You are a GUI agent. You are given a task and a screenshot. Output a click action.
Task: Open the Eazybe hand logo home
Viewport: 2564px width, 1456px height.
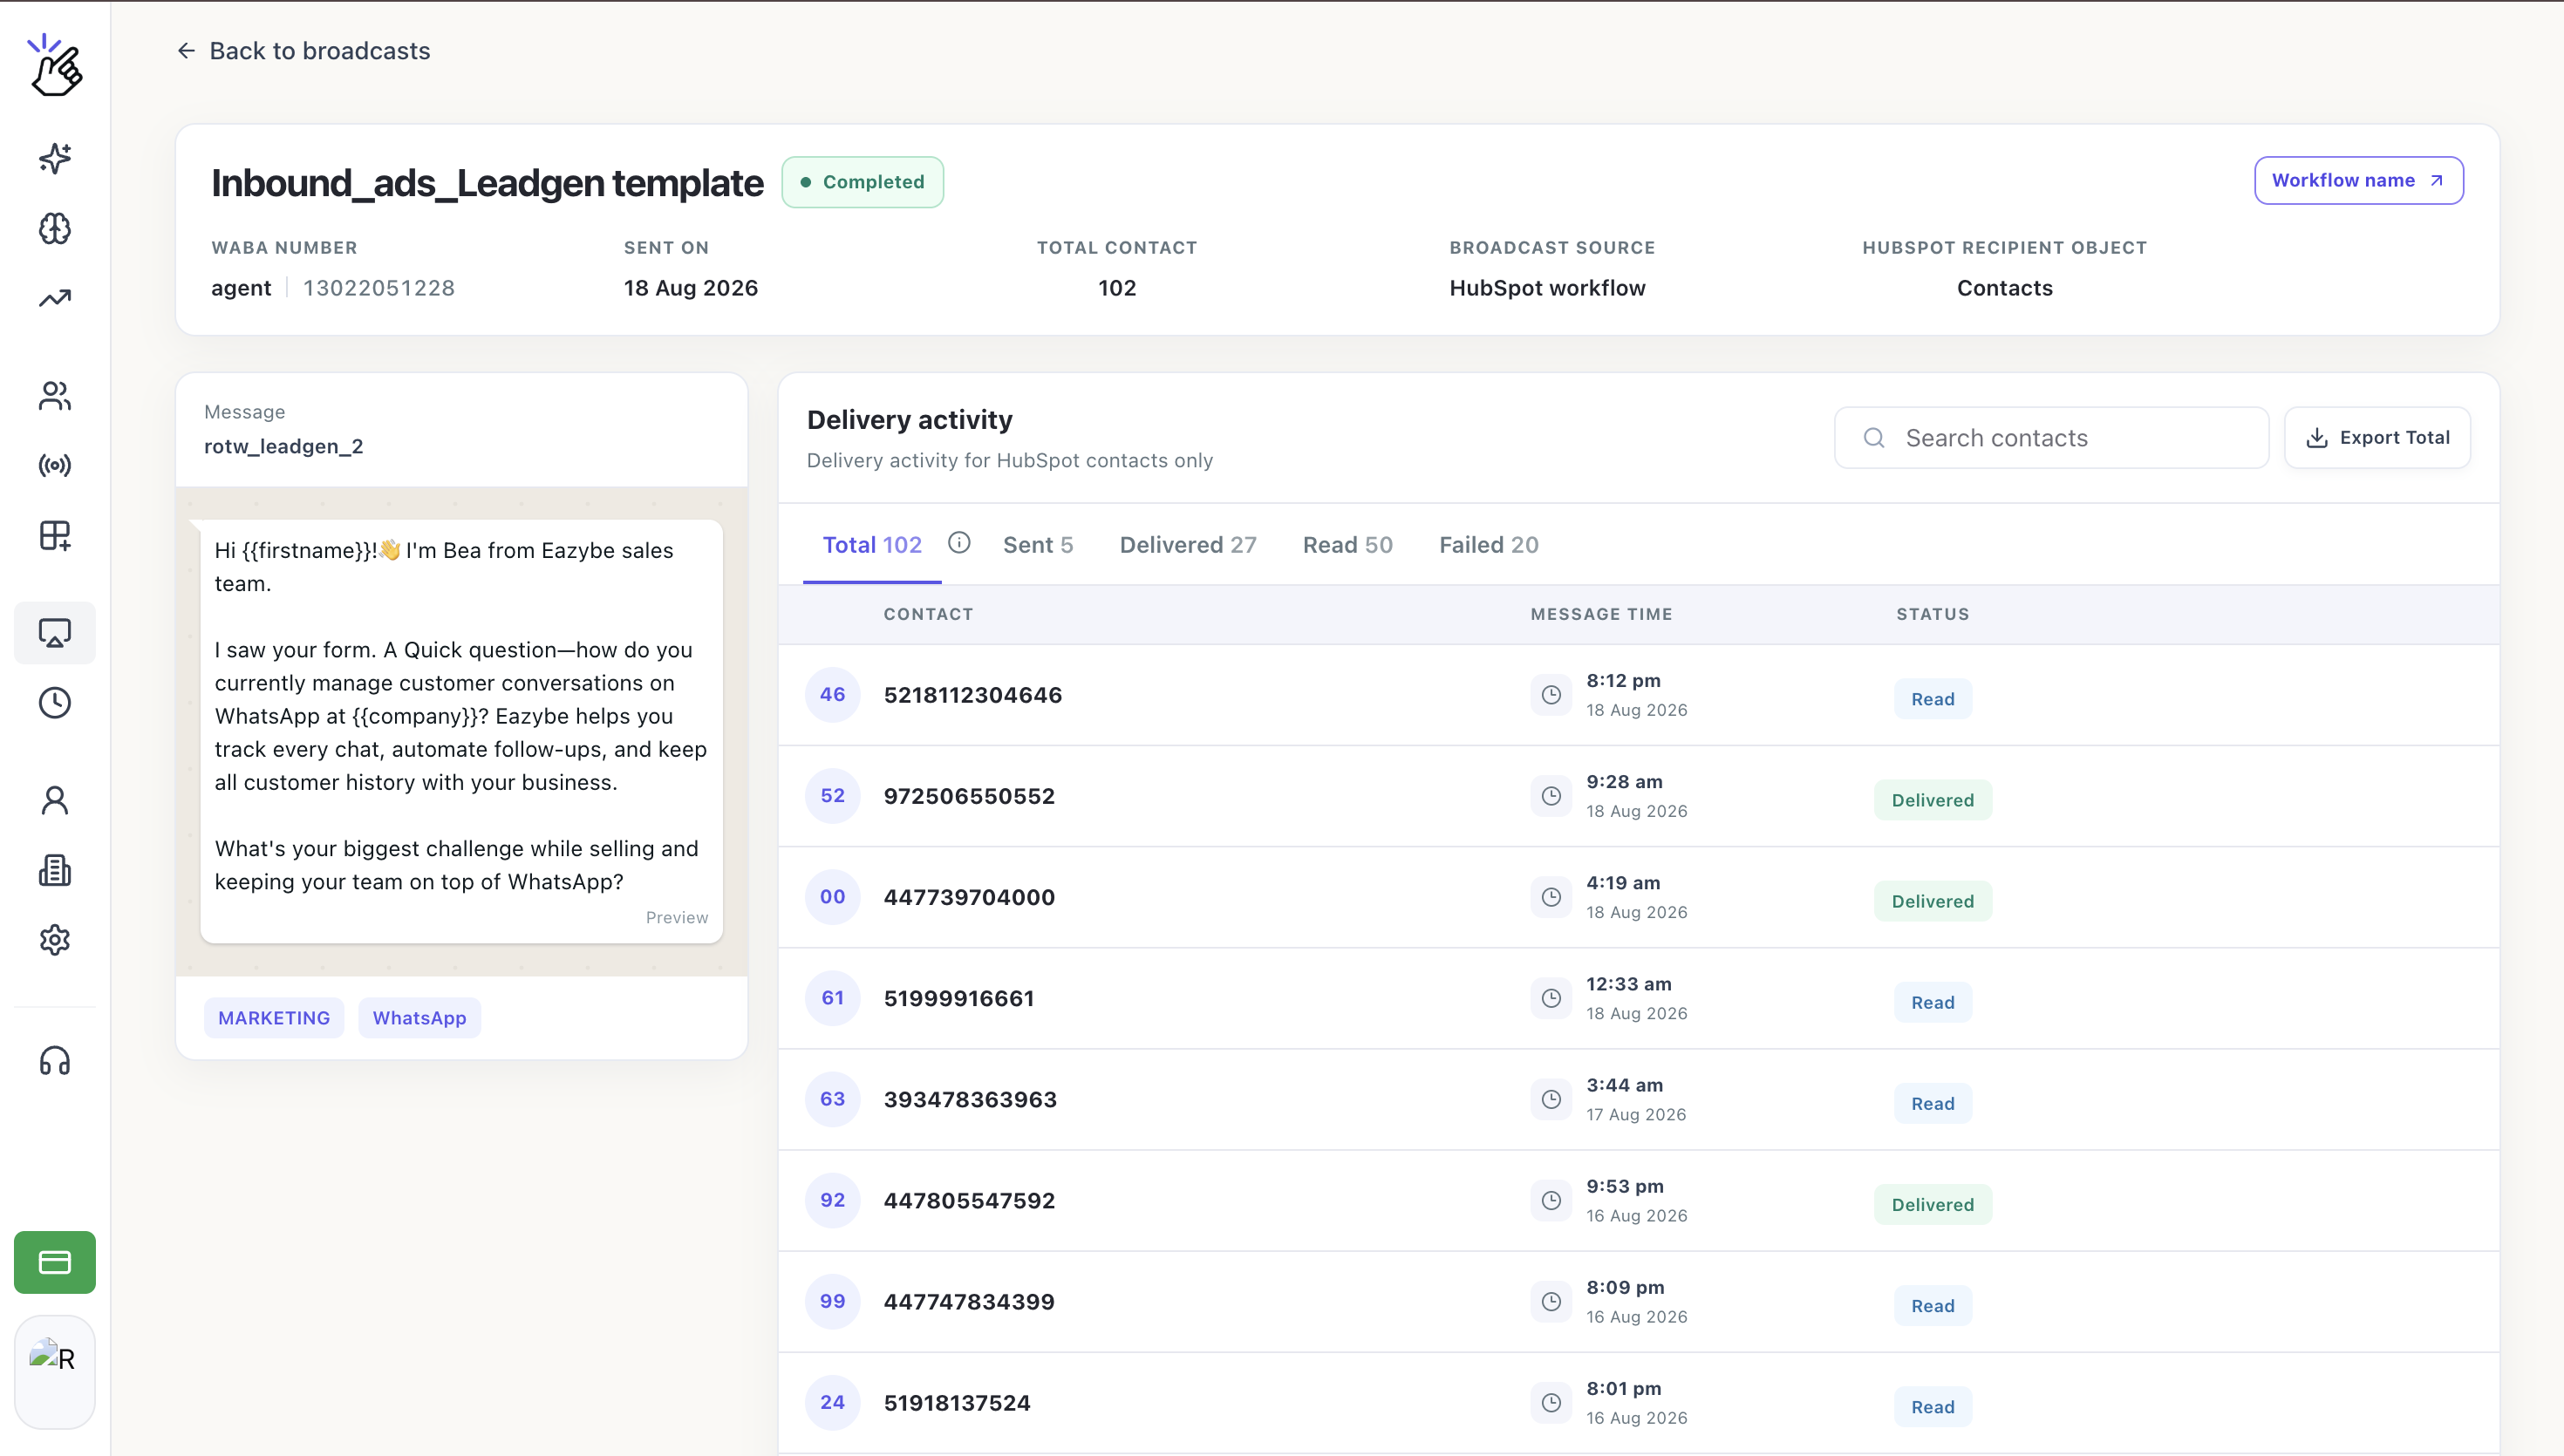pyautogui.click(x=55, y=66)
